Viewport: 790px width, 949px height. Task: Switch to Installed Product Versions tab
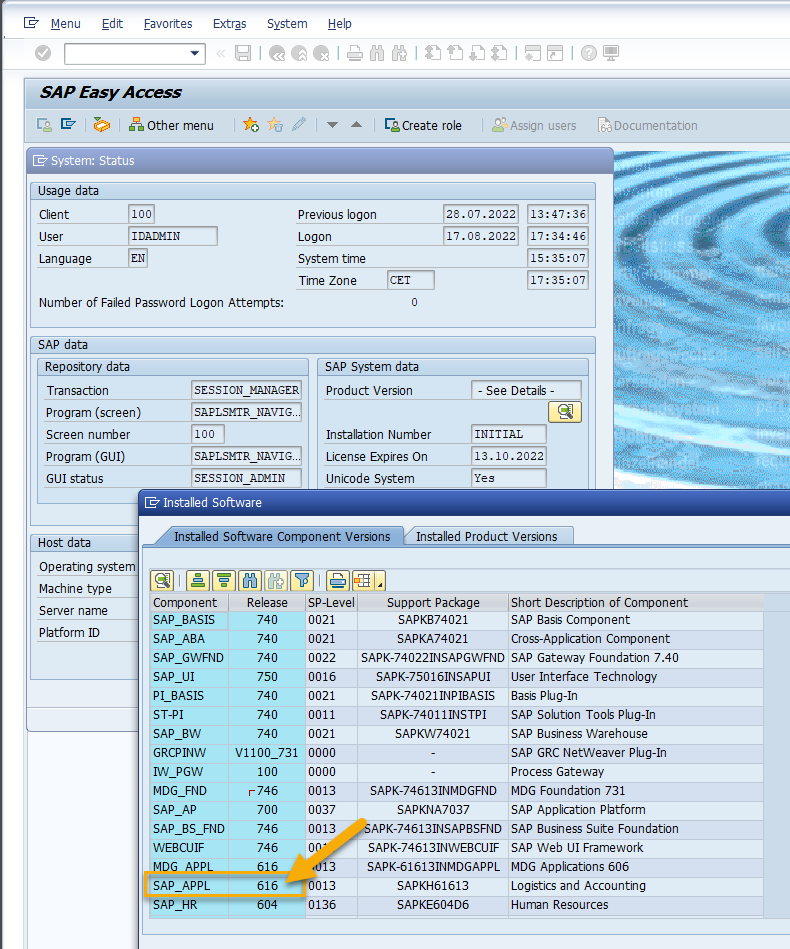pyautogui.click(x=486, y=536)
